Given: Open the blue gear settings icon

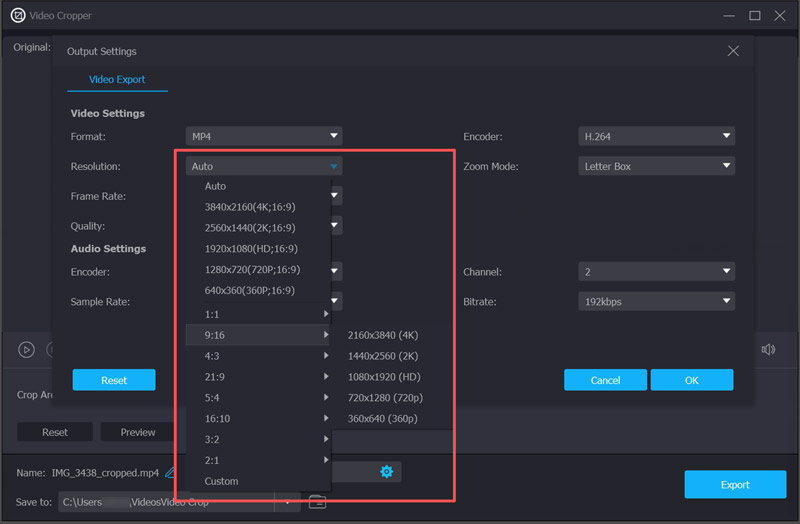Looking at the screenshot, I should [x=386, y=471].
